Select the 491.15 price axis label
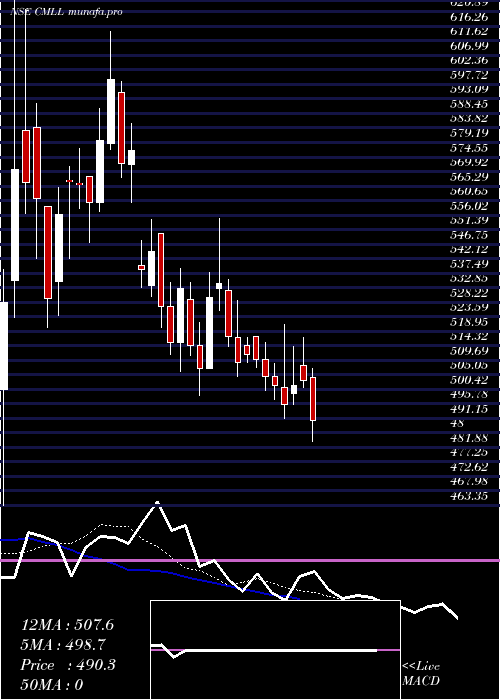 pyautogui.click(x=469, y=409)
